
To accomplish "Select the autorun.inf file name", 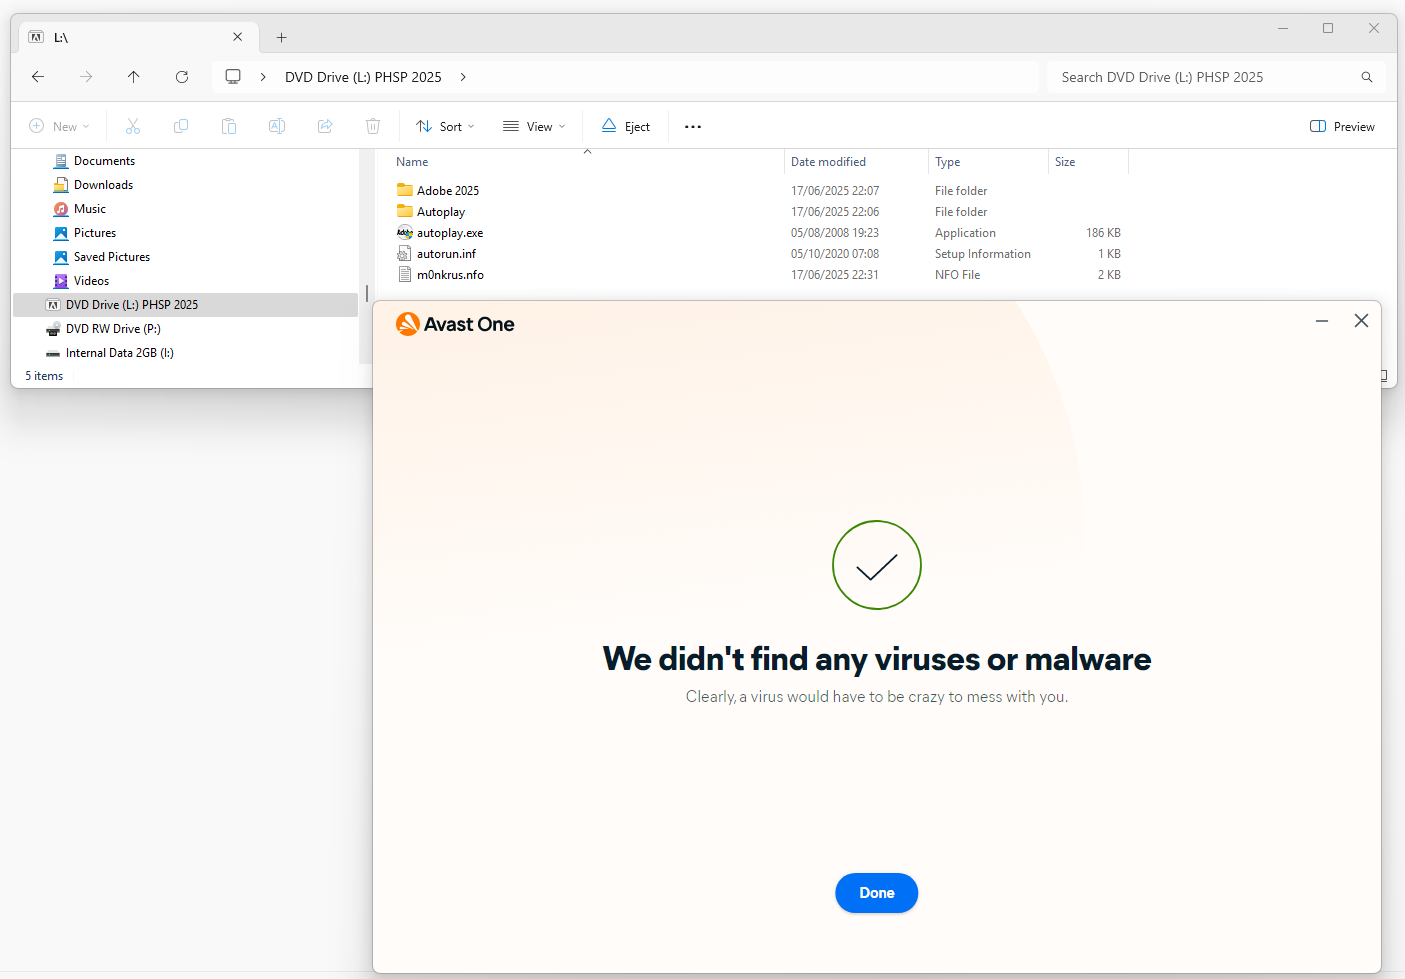I will pyautogui.click(x=446, y=253).
